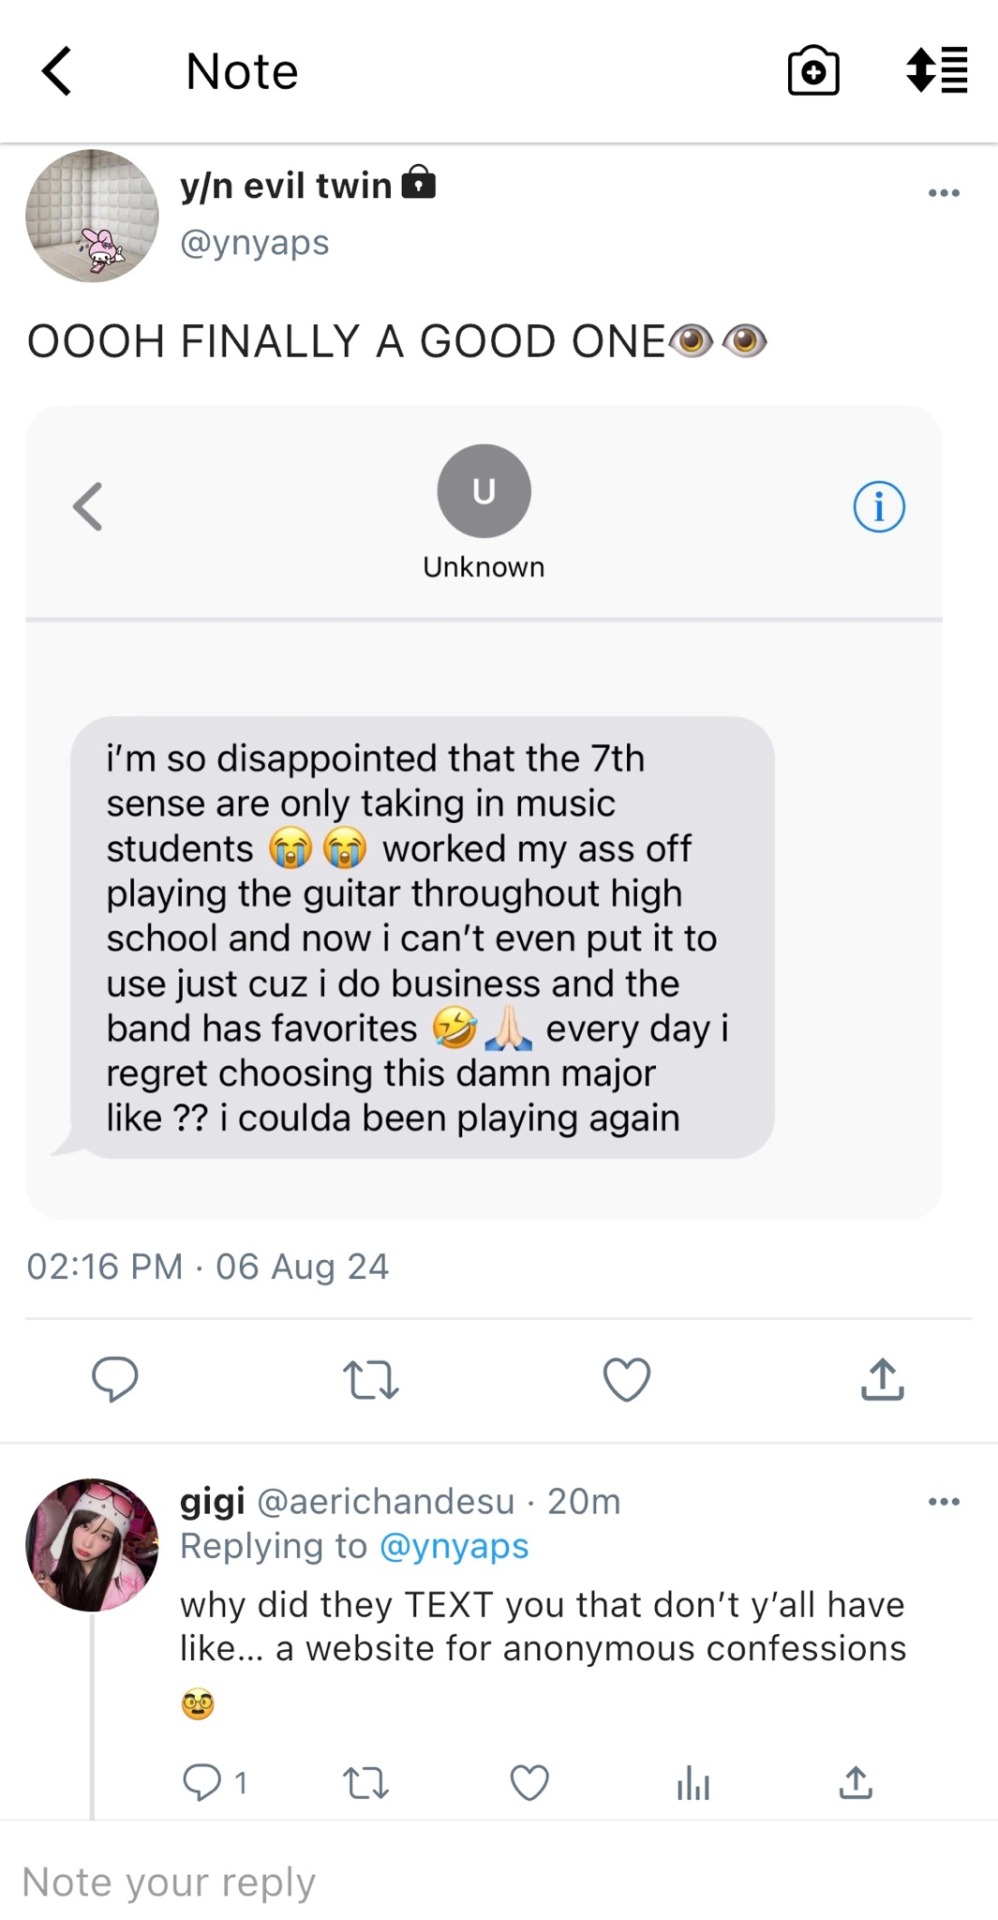Tap the back arrow beside Note
This screenshot has height=1920, width=998.
pyautogui.click(x=57, y=71)
